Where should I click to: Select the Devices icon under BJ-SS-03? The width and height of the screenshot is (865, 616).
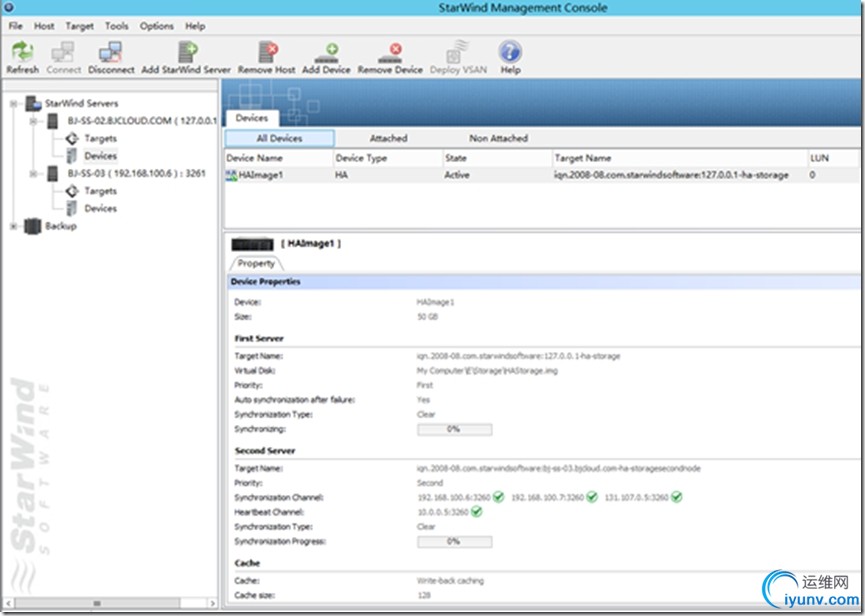[72, 208]
